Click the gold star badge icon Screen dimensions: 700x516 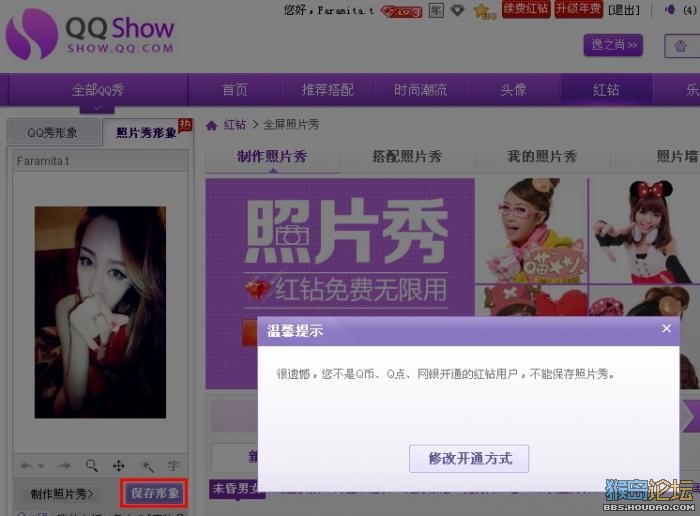484,11
